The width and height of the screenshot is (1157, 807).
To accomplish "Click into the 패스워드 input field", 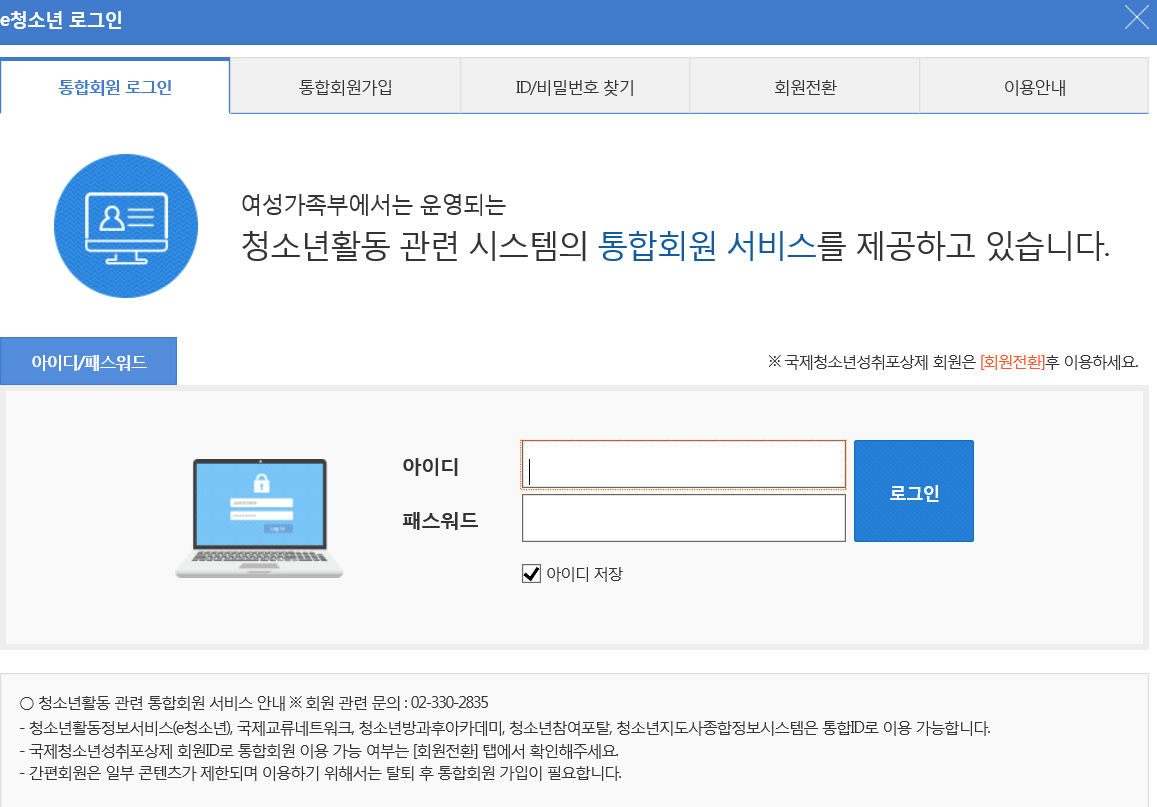I will (x=684, y=518).
